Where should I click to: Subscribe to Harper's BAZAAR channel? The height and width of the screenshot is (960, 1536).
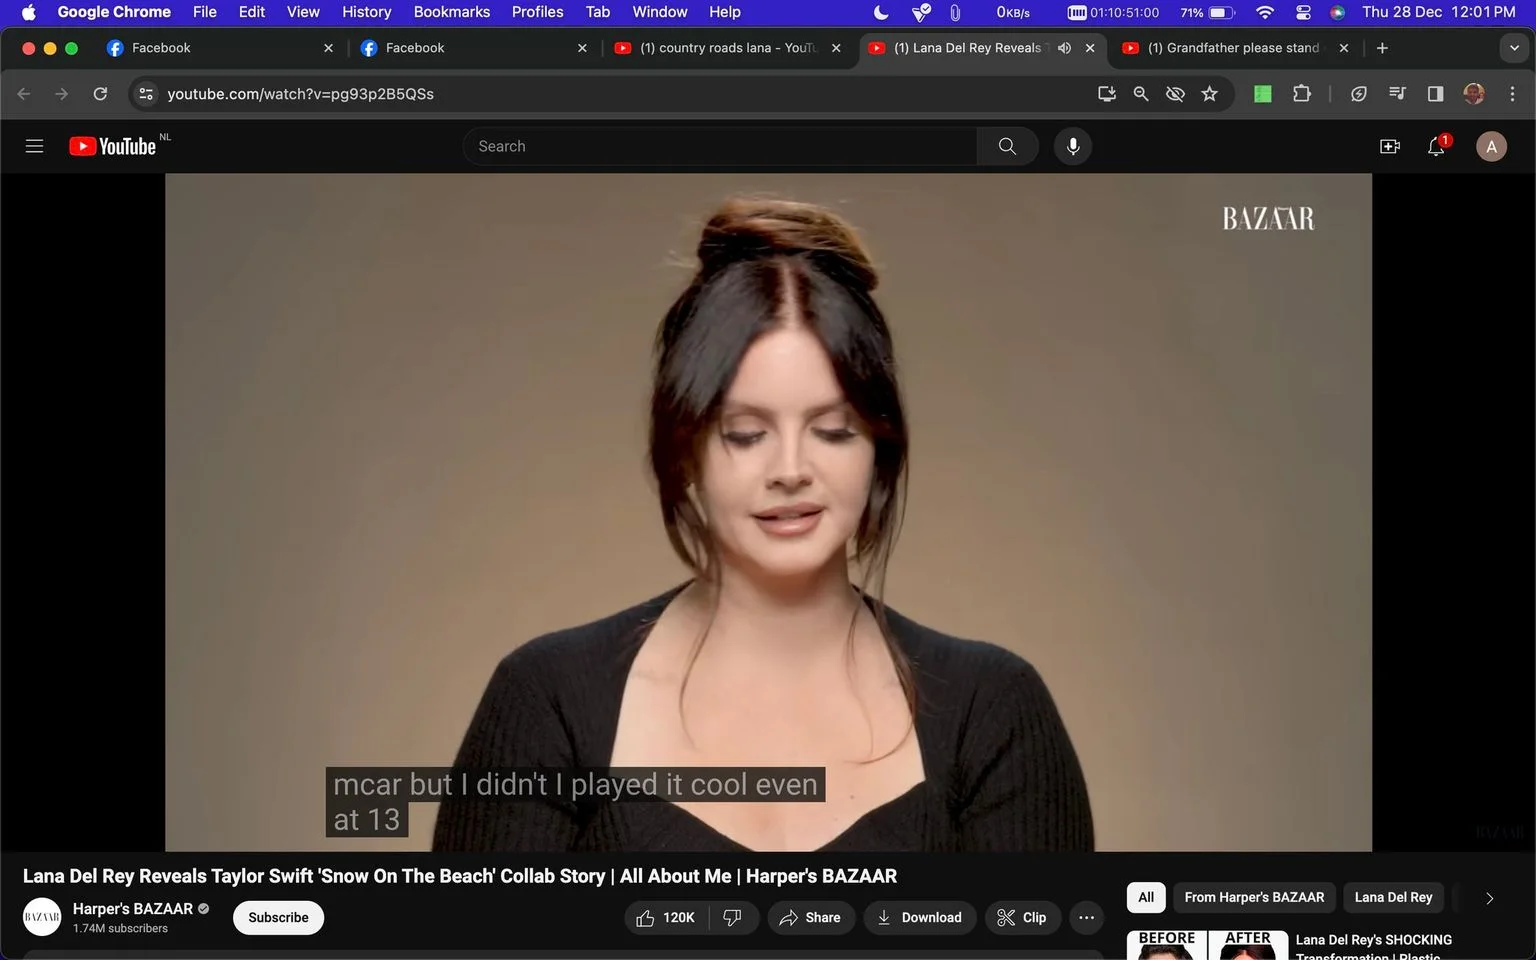click(278, 917)
